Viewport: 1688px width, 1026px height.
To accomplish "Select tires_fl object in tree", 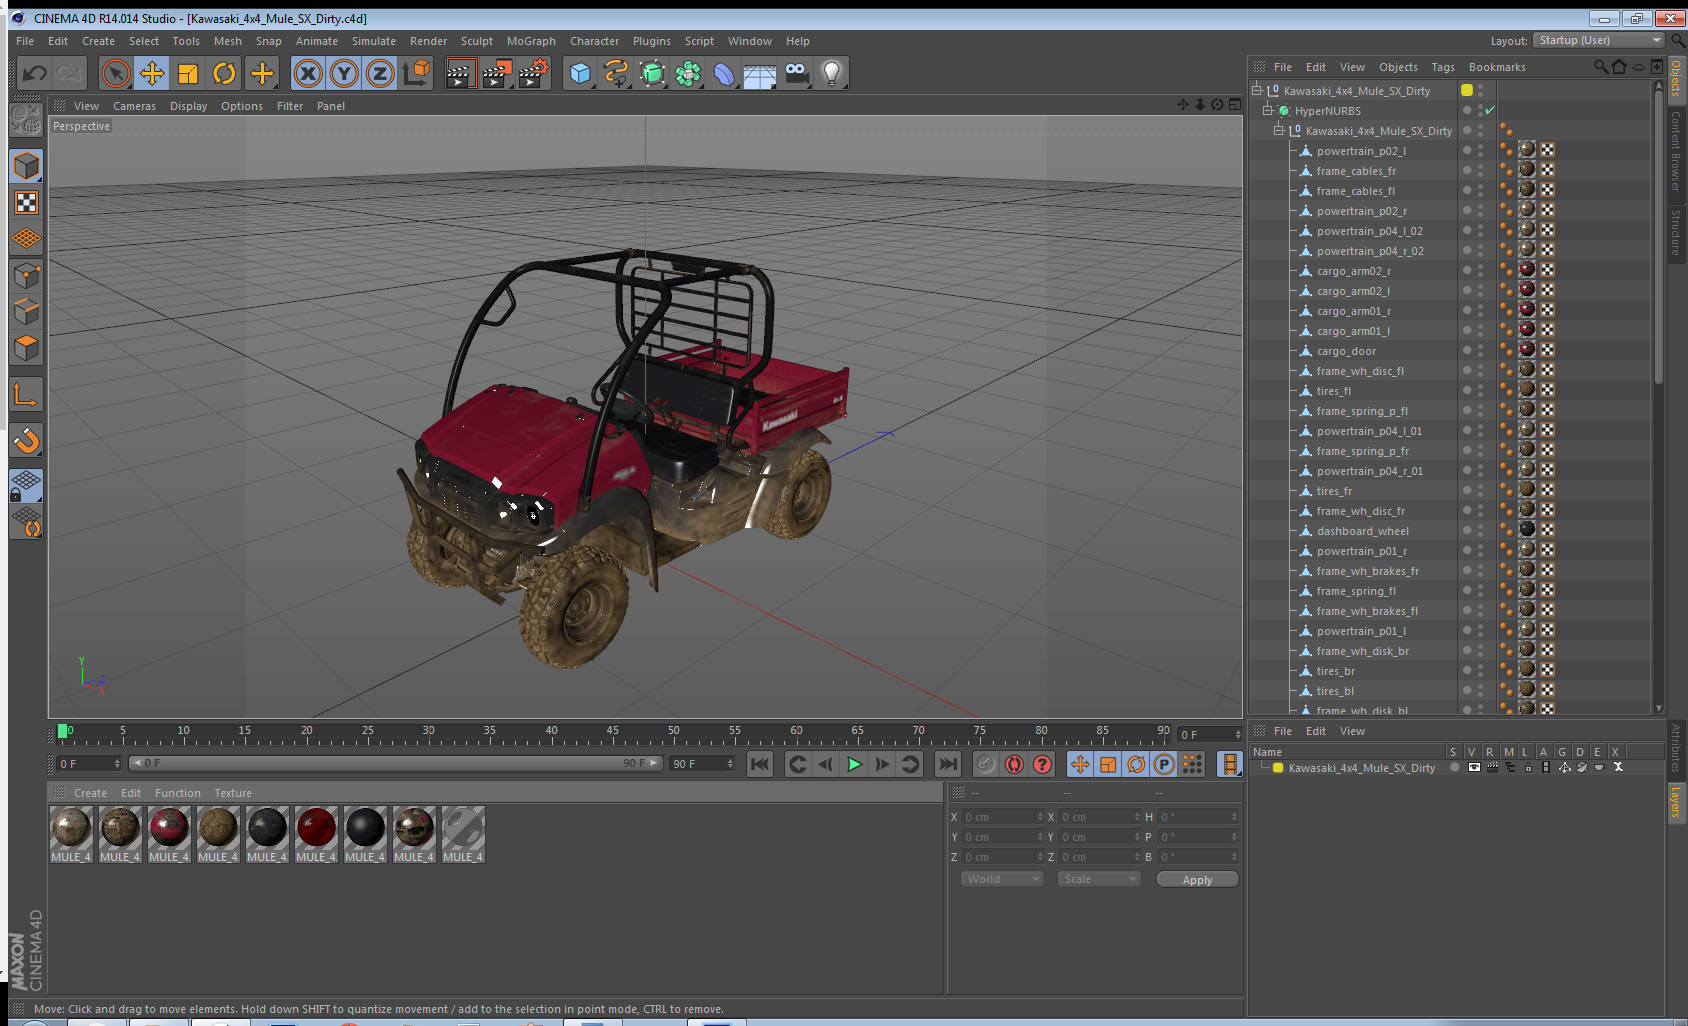I will click(x=1333, y=391).
